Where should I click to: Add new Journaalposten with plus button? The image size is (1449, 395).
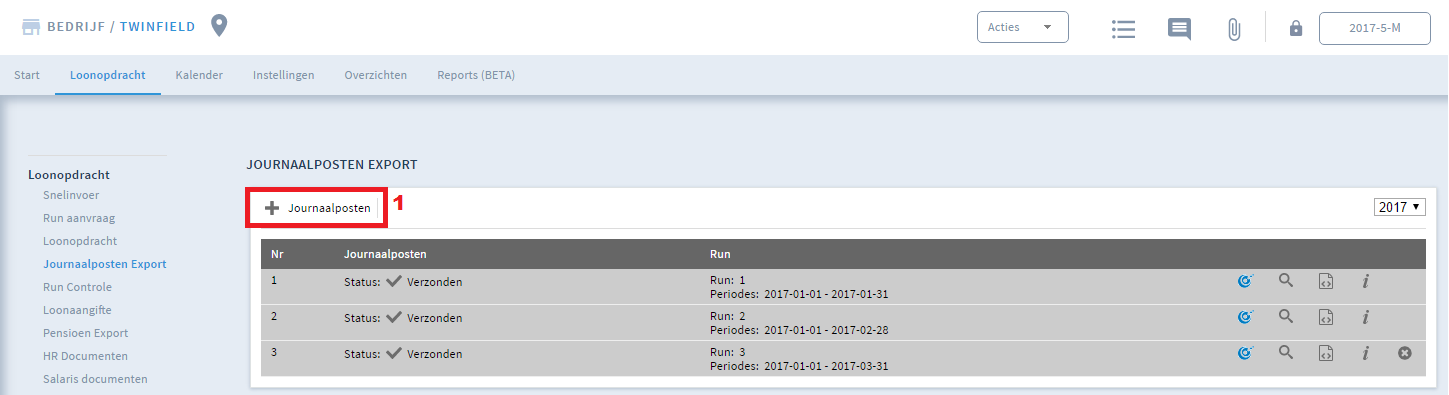(x=317, y=208)
